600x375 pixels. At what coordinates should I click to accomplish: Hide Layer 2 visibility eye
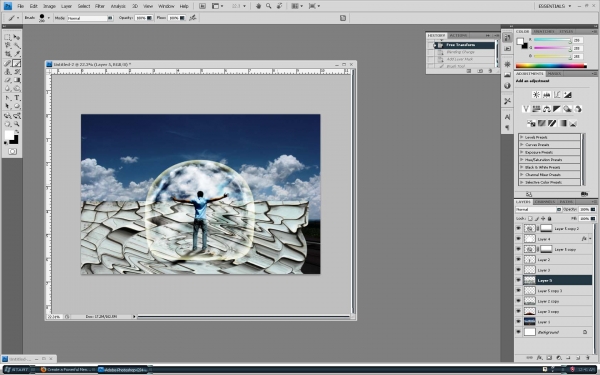(518, 259)
